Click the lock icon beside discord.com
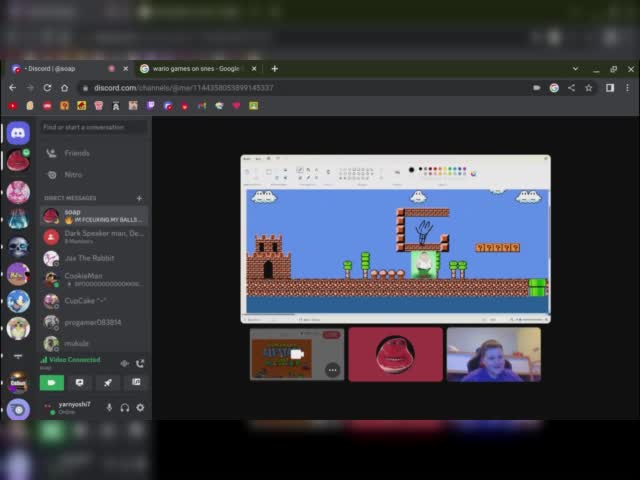The height and width of the screenshot is (480, 640). pyautogui.click(x=85, y=88)
